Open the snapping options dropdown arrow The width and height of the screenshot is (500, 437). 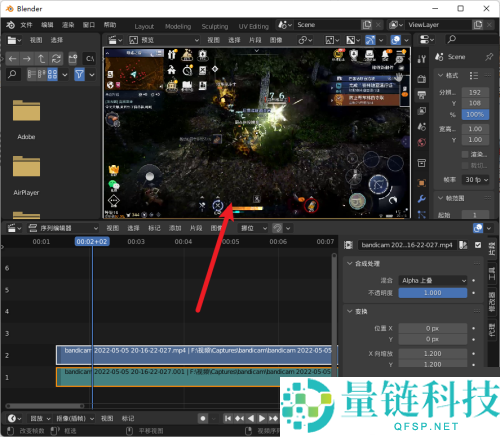[288, 228]
